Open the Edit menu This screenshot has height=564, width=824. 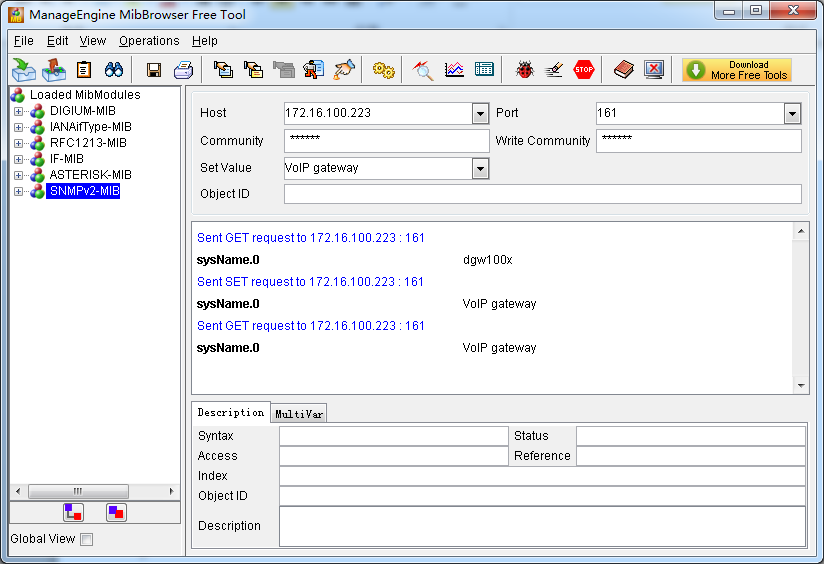(x=57, y=41)
